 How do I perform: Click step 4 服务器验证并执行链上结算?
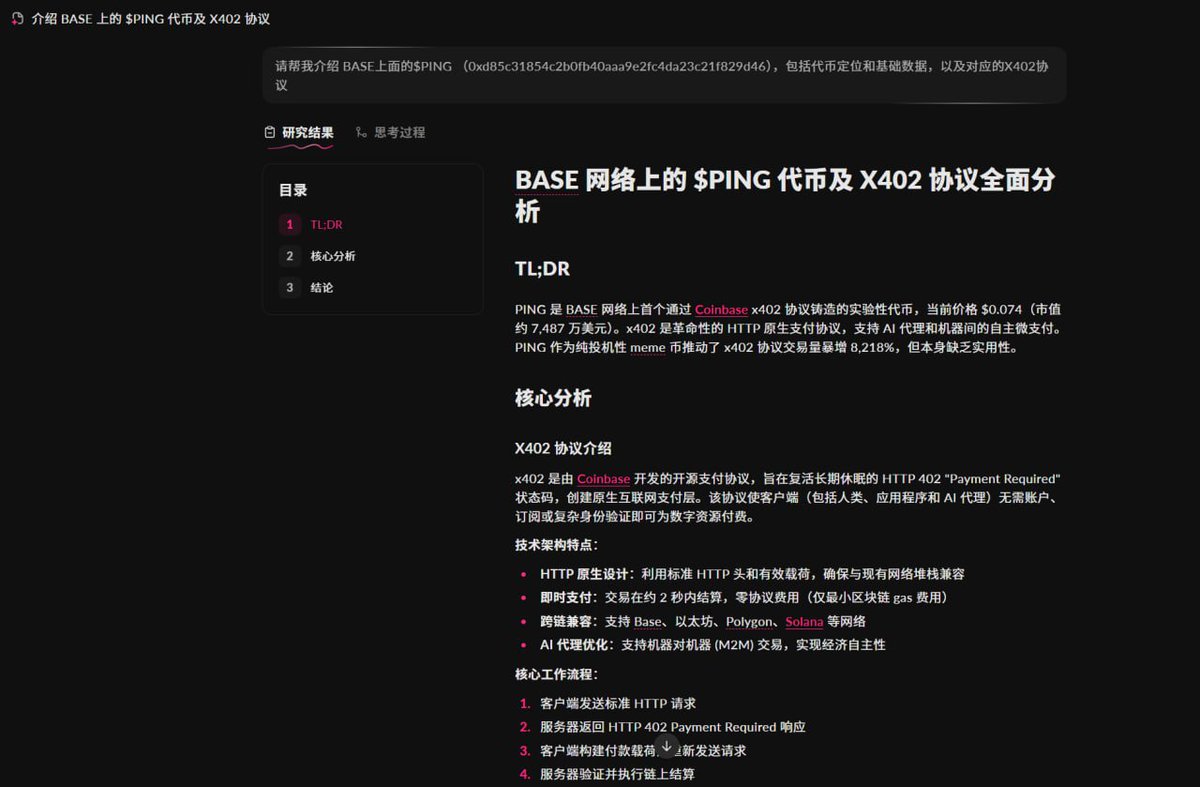pos(617,774)
